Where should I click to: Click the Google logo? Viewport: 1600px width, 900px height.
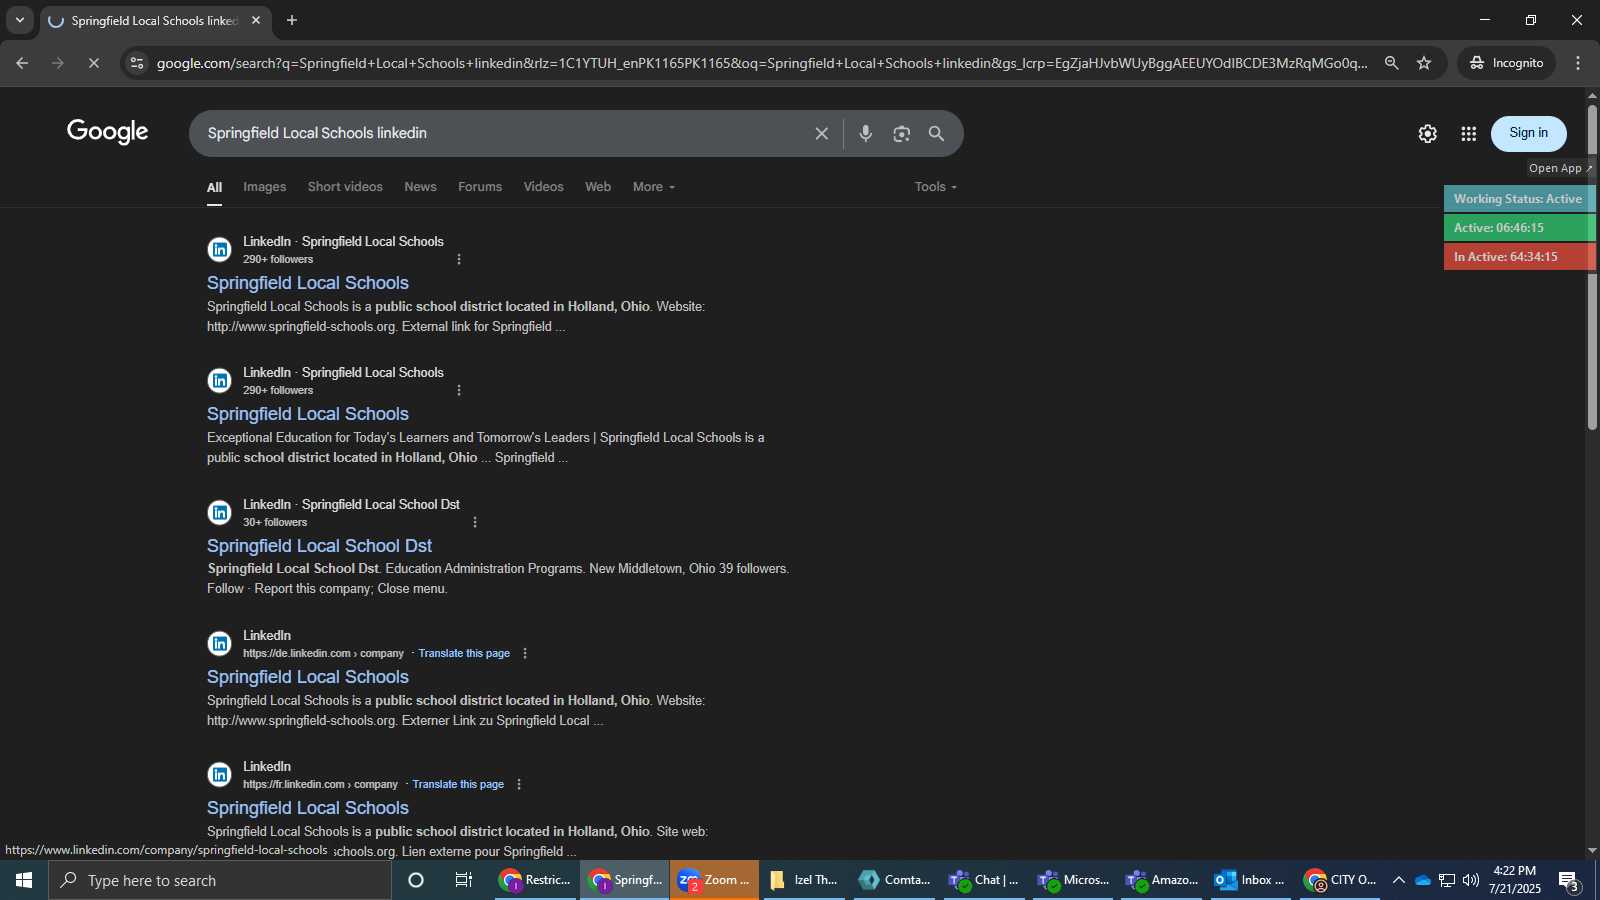108,132
